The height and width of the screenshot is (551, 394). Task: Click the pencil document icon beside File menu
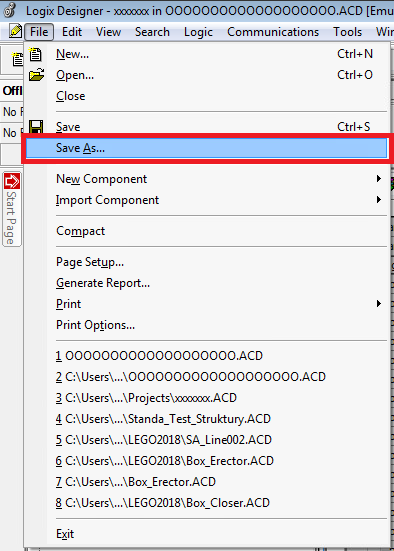click(x=15, y=32)
